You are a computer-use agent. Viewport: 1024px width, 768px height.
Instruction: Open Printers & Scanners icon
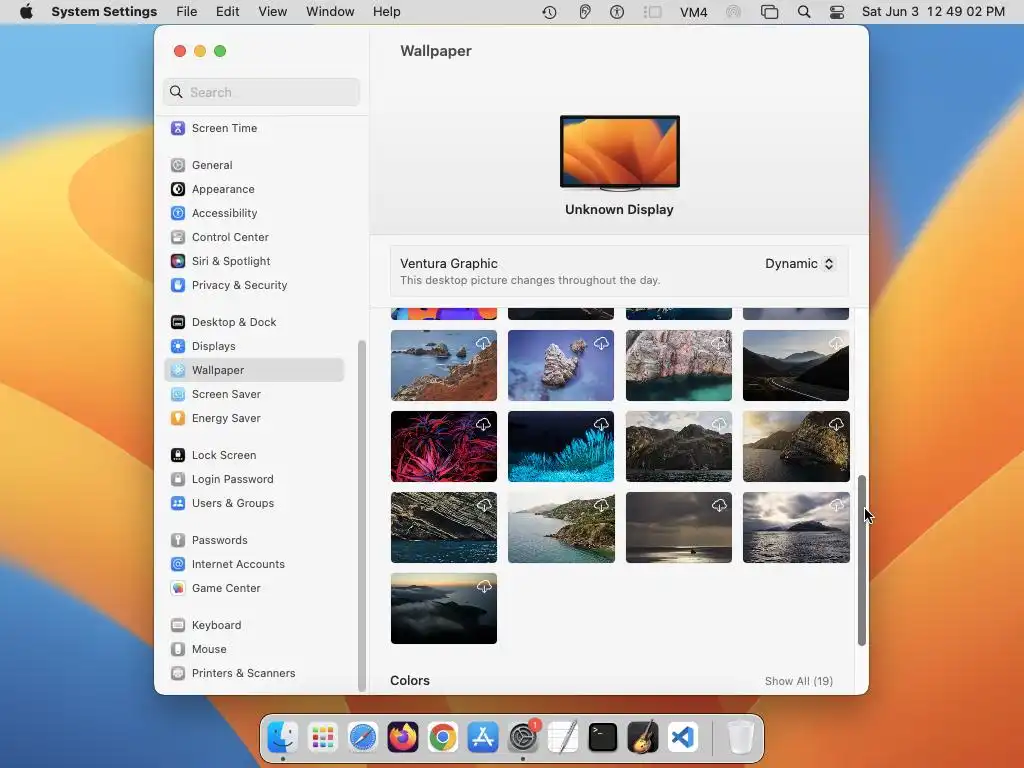tap(178, 673)
